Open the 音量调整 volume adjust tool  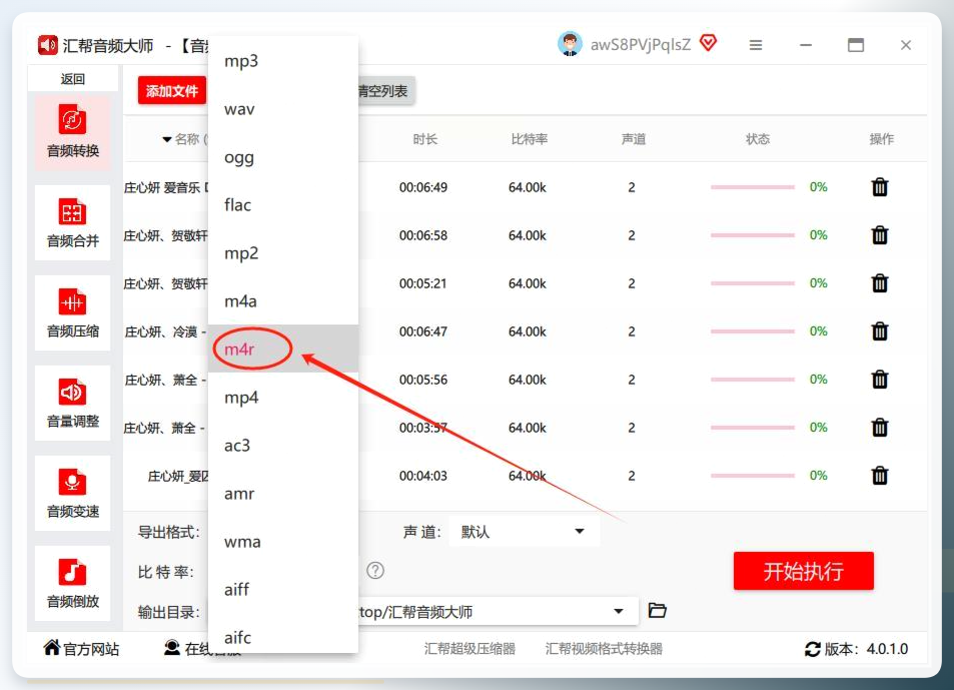[72, 403]
